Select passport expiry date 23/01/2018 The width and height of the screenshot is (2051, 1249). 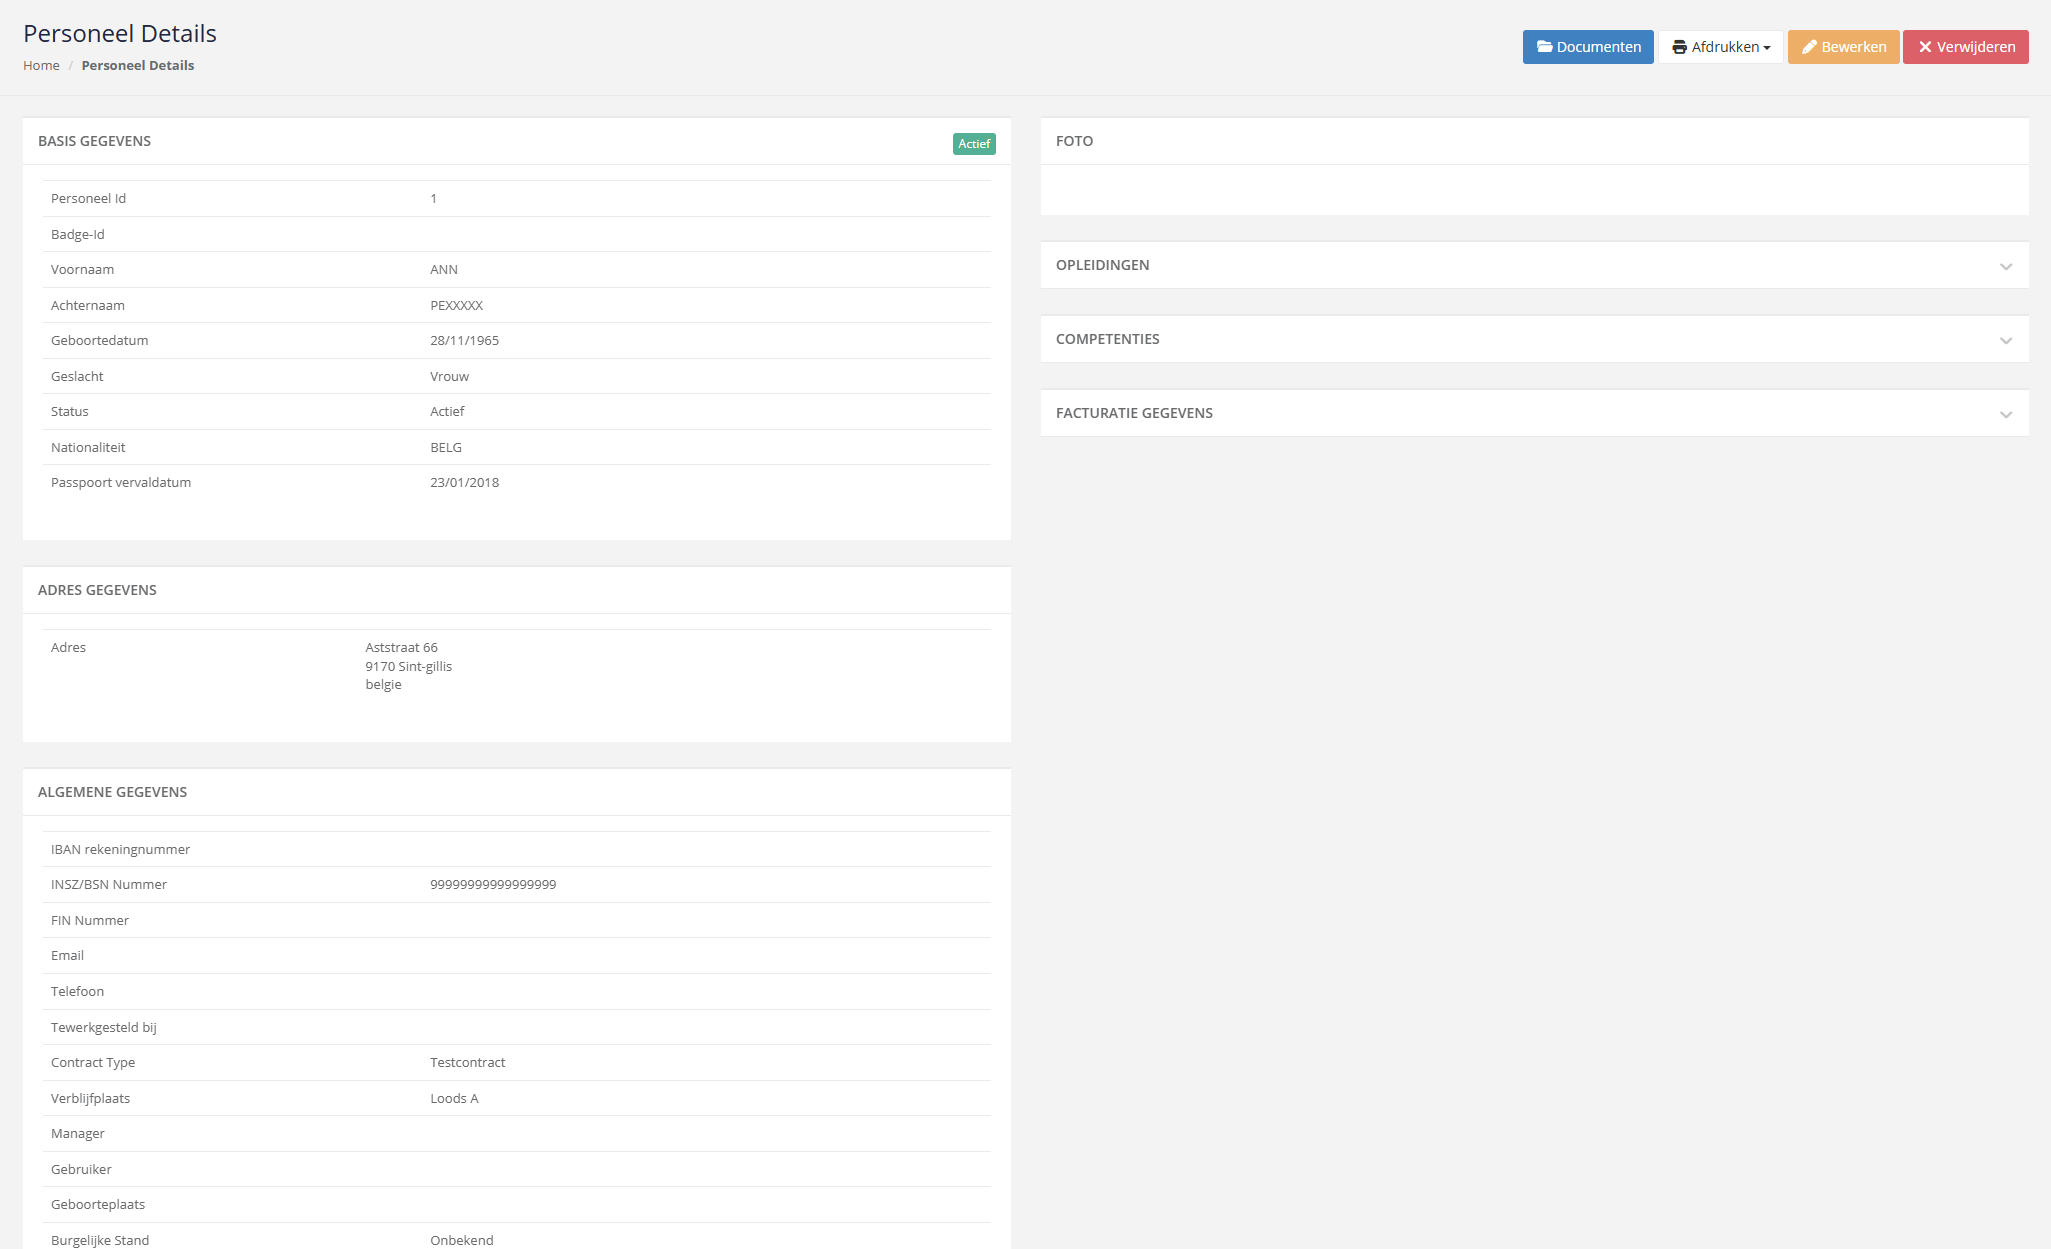tap(464, 483)
